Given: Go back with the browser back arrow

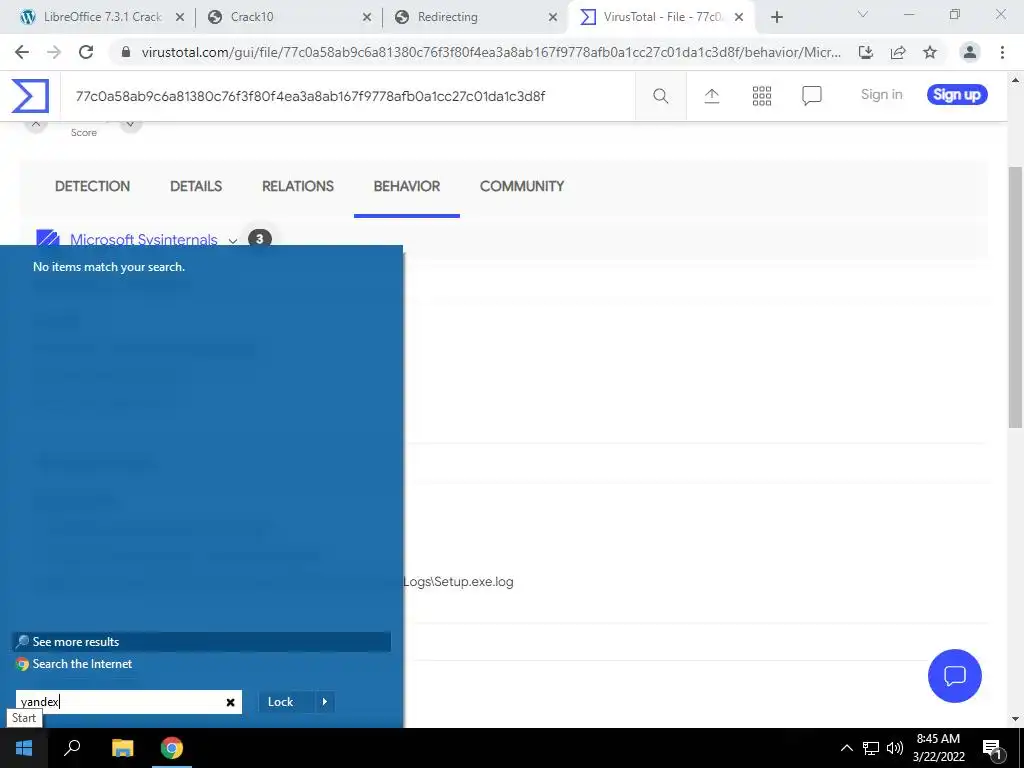Looking at the screenshot, I should coord(22,52).
